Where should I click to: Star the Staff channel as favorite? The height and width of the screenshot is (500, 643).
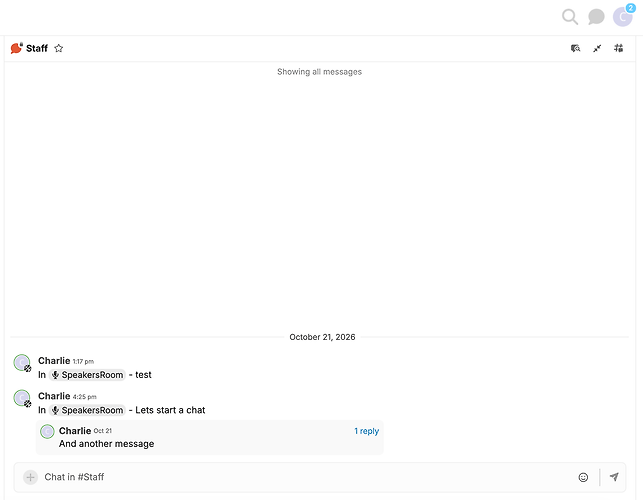pyautogui.click(x=59, y=48)
